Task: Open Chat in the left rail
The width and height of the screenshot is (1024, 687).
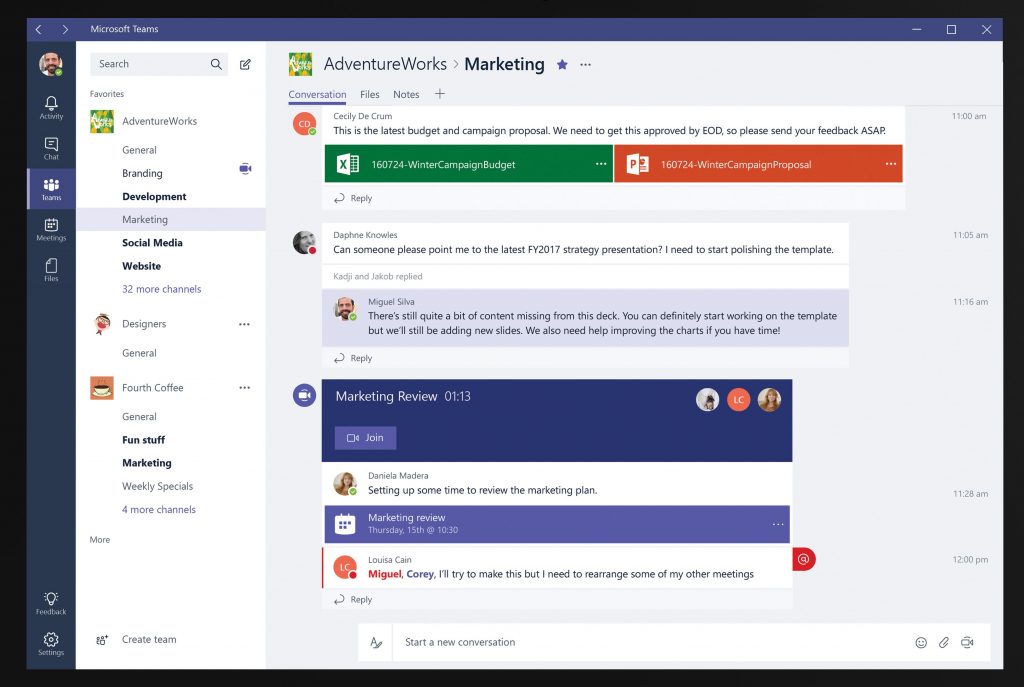Action: [51, 147]
